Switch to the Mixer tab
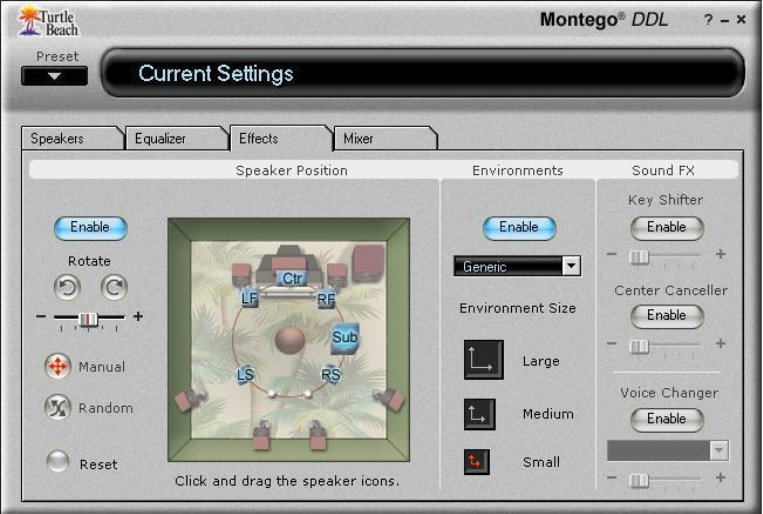 click(384, 138)
